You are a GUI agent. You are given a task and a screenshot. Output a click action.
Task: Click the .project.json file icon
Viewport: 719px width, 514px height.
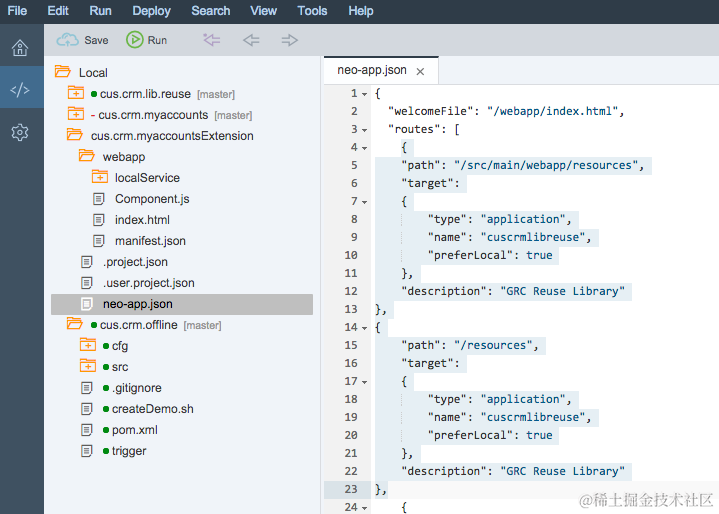point(87,262)
